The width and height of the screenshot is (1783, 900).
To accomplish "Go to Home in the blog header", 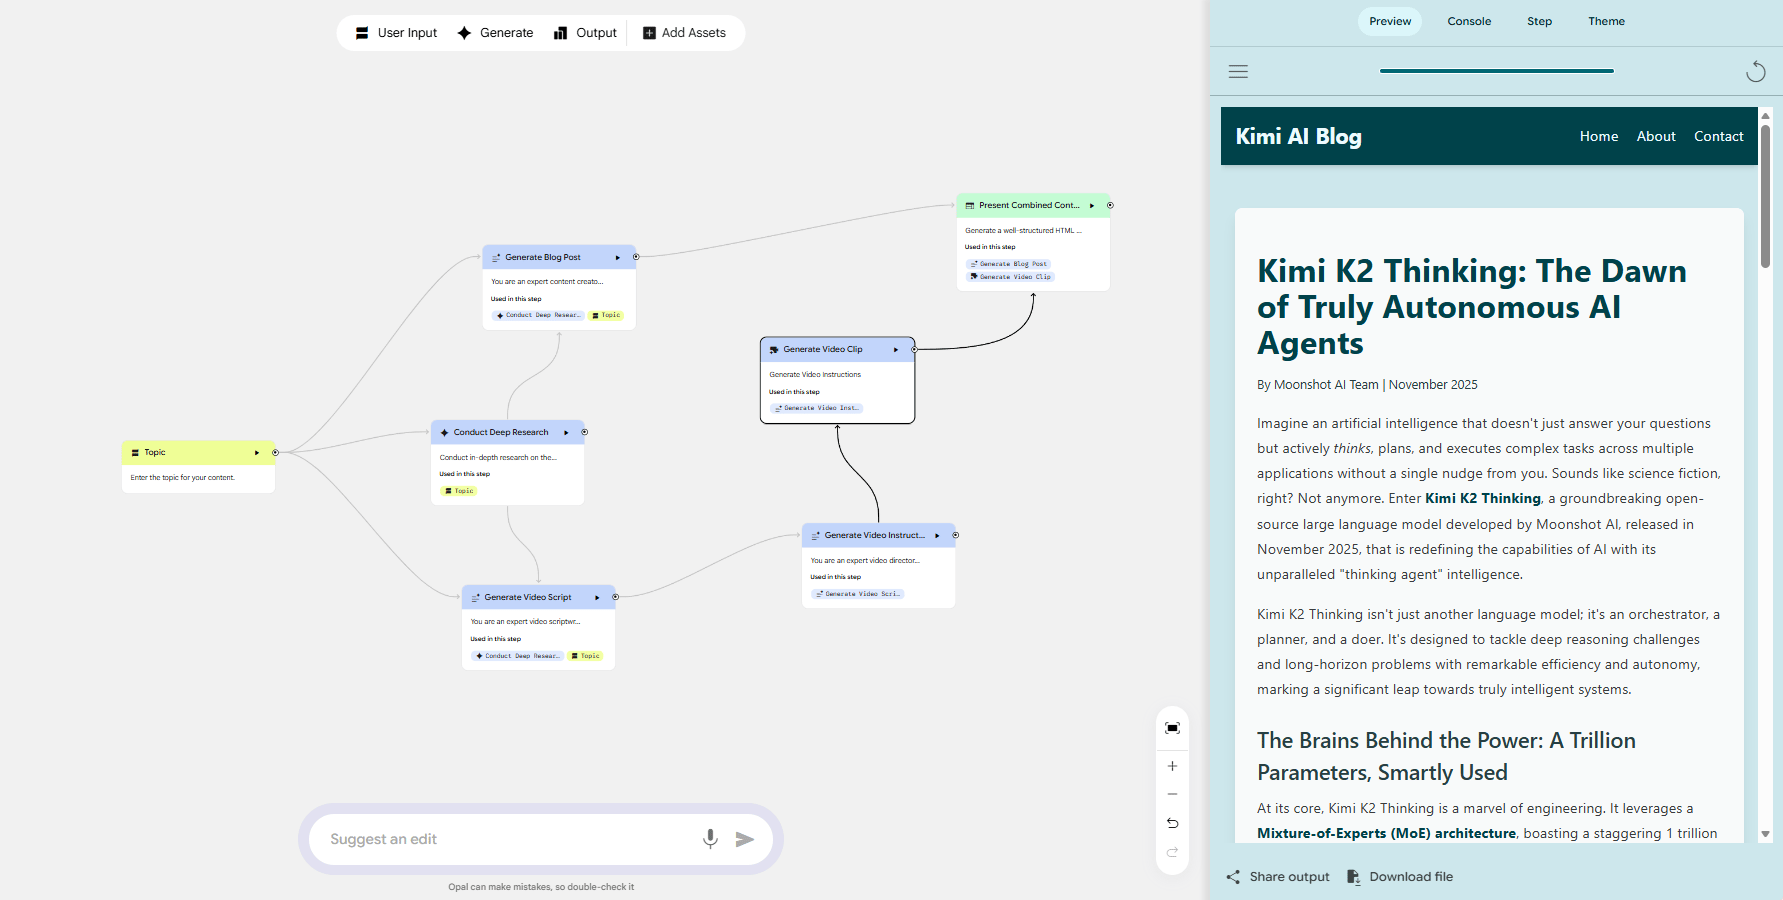I will coord(1599,136).
